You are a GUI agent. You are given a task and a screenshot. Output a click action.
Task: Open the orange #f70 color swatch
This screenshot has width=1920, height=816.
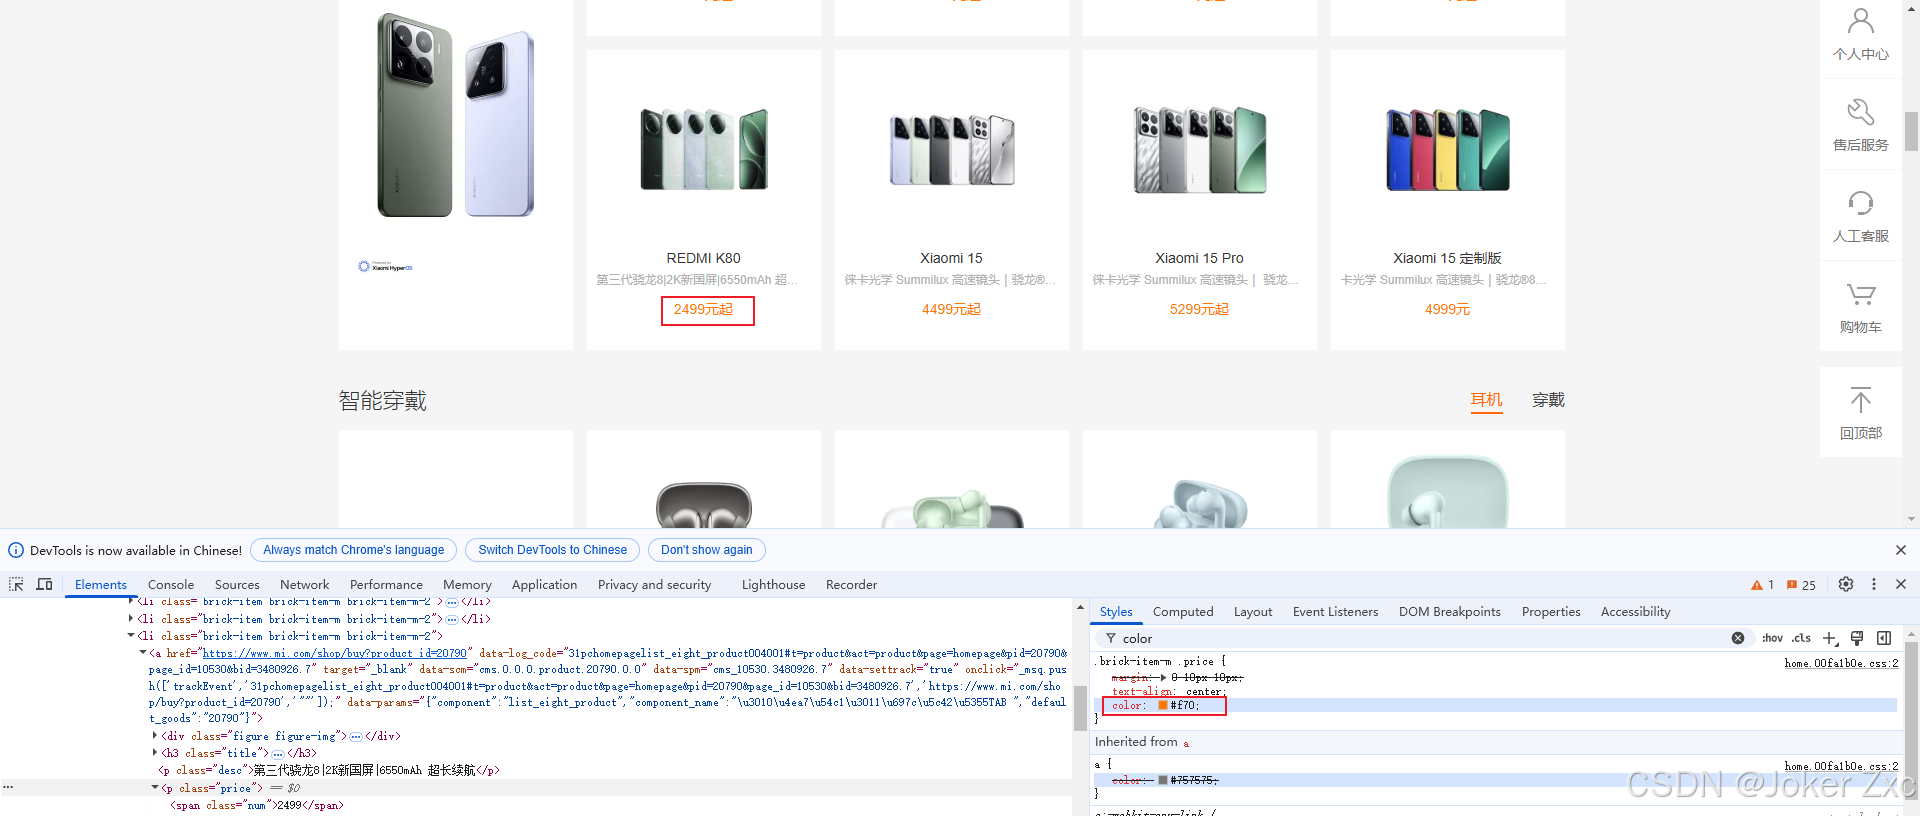[x=1163, y=705]
